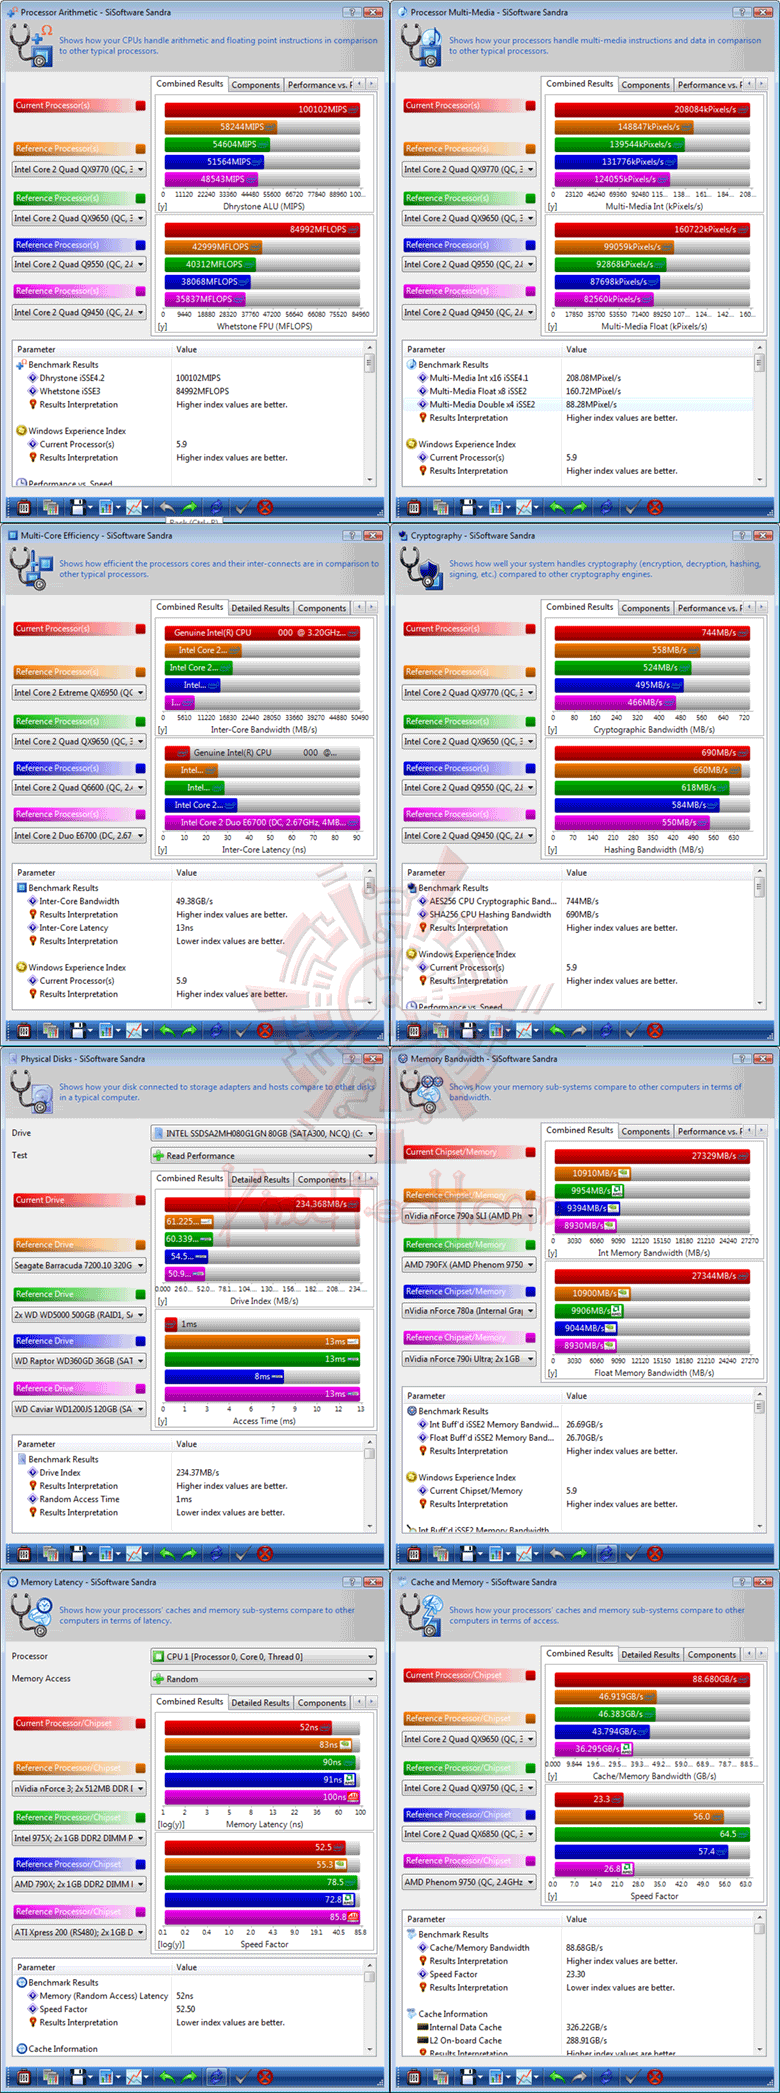Image resolution: width=780 pixels, height=2093 pixels.
Task: Select the Inter-Core Latency result row
Action: pyautogui.click(x=190, y=927)
